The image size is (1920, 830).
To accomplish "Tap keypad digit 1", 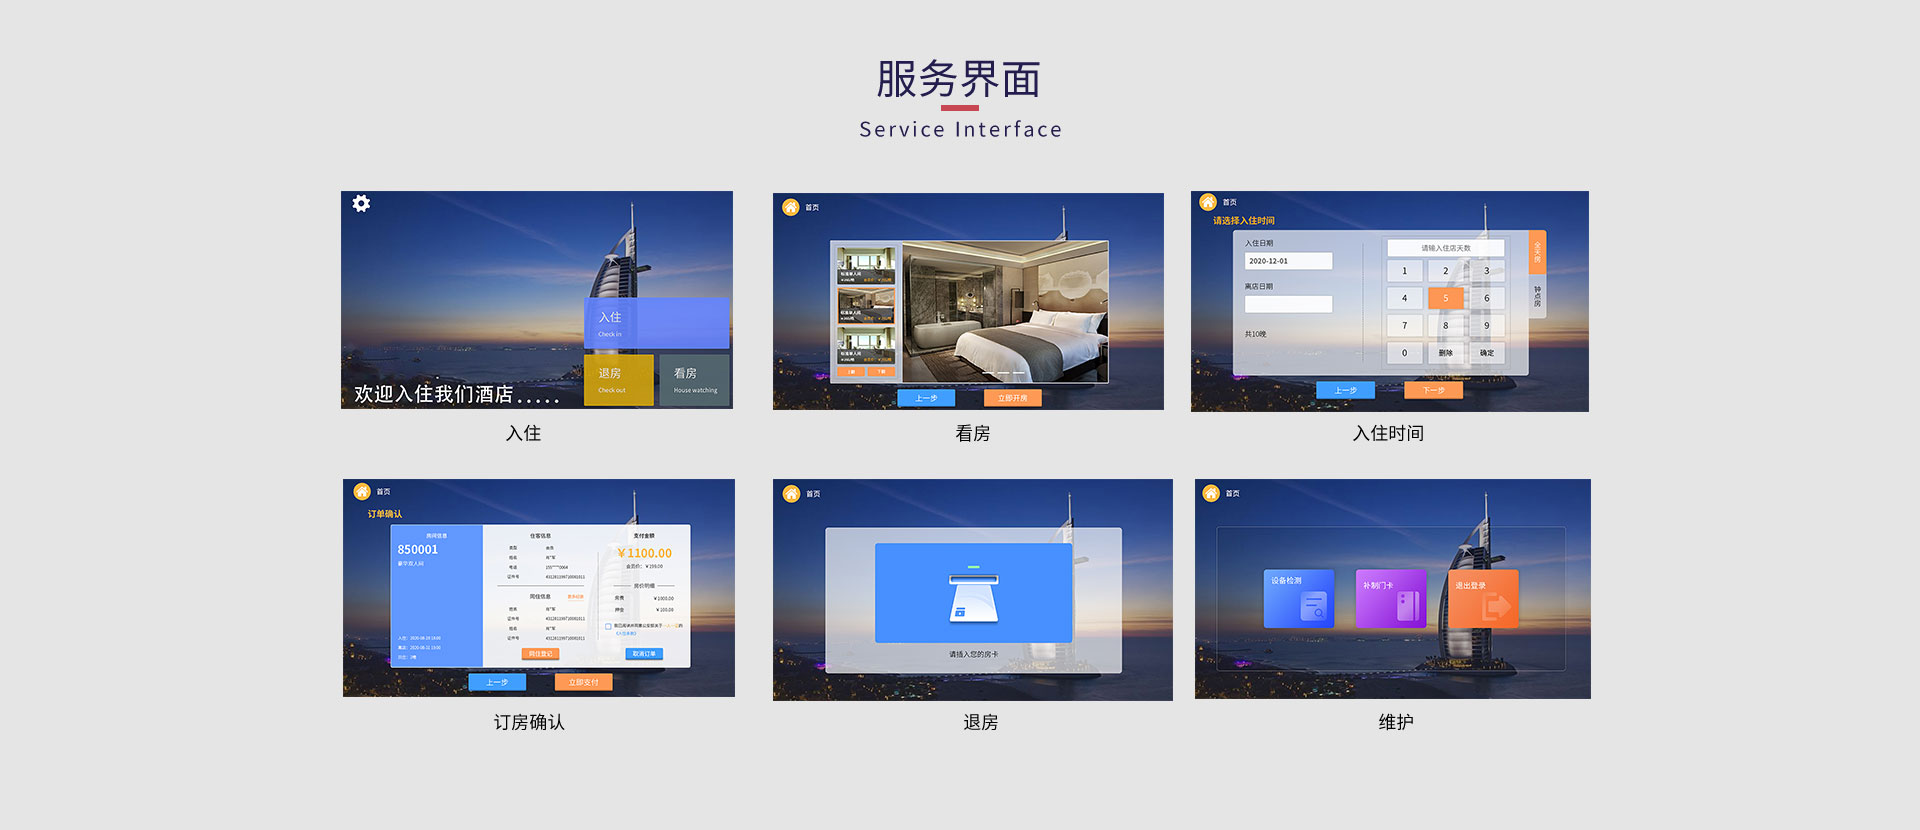I will [x=1404, y=271].
